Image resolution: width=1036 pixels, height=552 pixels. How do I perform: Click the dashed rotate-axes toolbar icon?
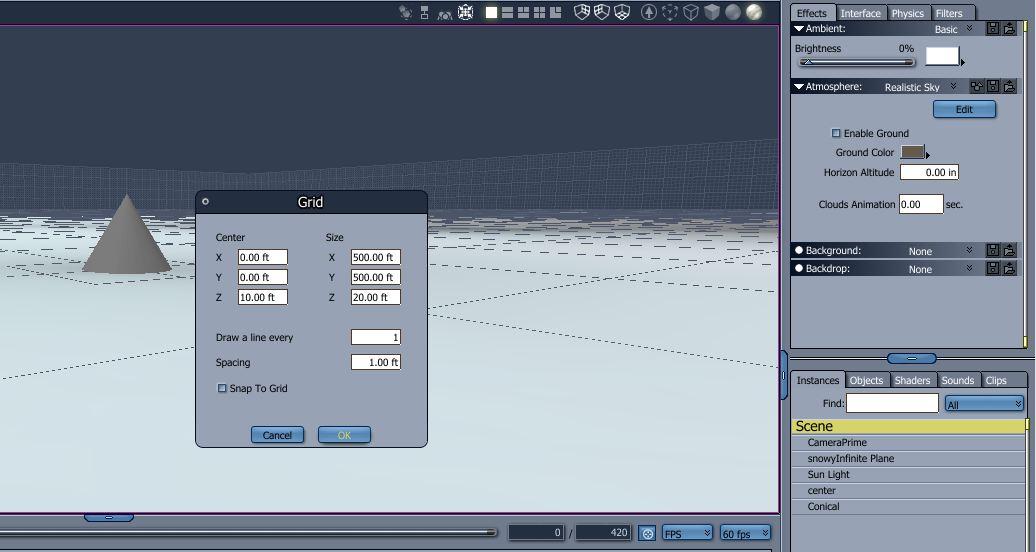[x=670, y=12]
